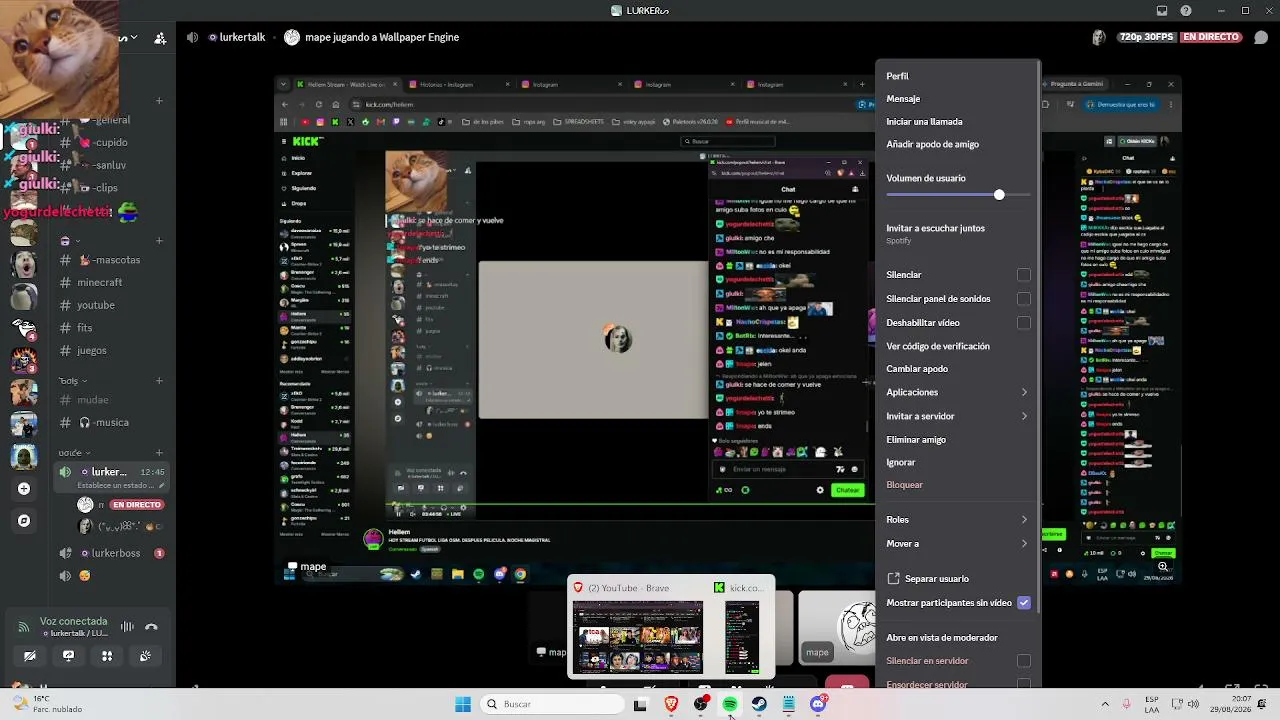Image resolution: width=1280 pixels, height=720 pixels.
Task: Check the Deshabilitar vídeo checkbox
Action: click(x=1023, y=323)
